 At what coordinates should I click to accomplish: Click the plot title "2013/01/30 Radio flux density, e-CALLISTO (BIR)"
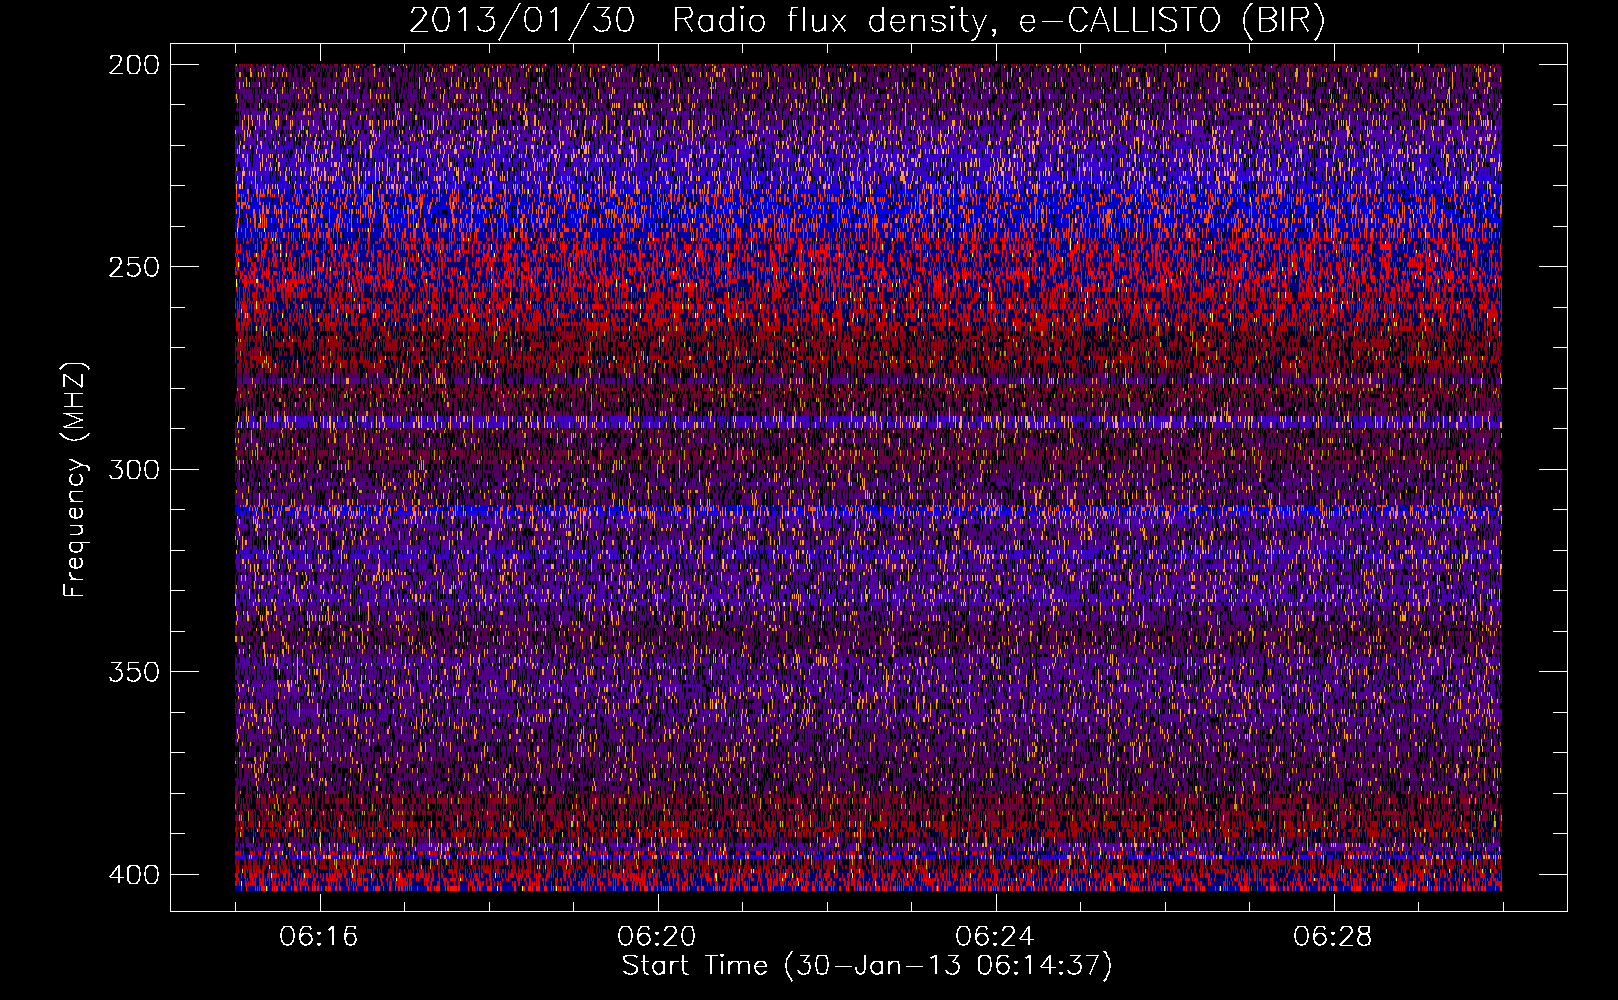click(867, 20)
